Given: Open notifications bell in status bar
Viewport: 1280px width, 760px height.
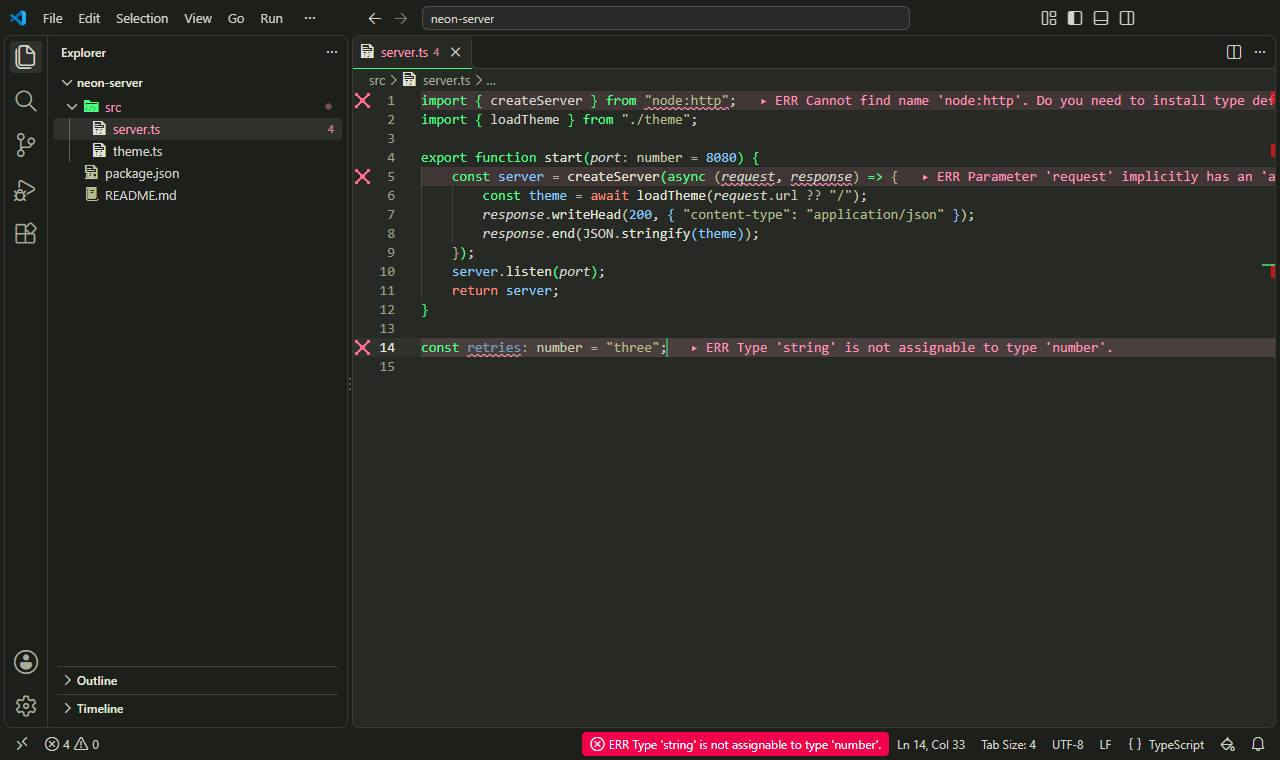Looking at the screenshot, I should tap(1258, 744).
